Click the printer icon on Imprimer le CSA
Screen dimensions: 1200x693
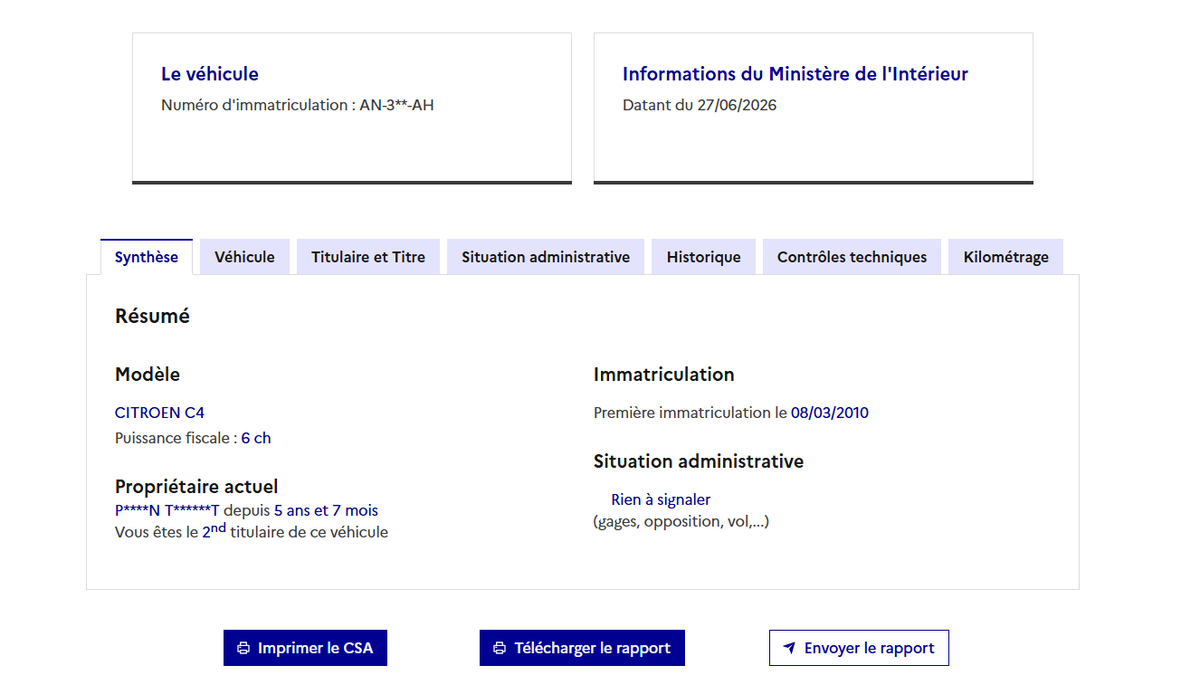243,648
